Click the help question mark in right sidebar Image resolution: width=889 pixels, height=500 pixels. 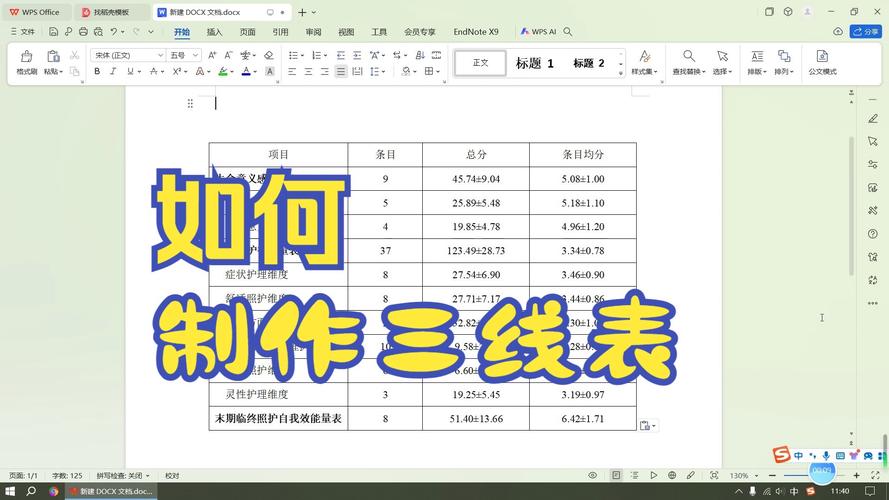click(x=873, y=234)
